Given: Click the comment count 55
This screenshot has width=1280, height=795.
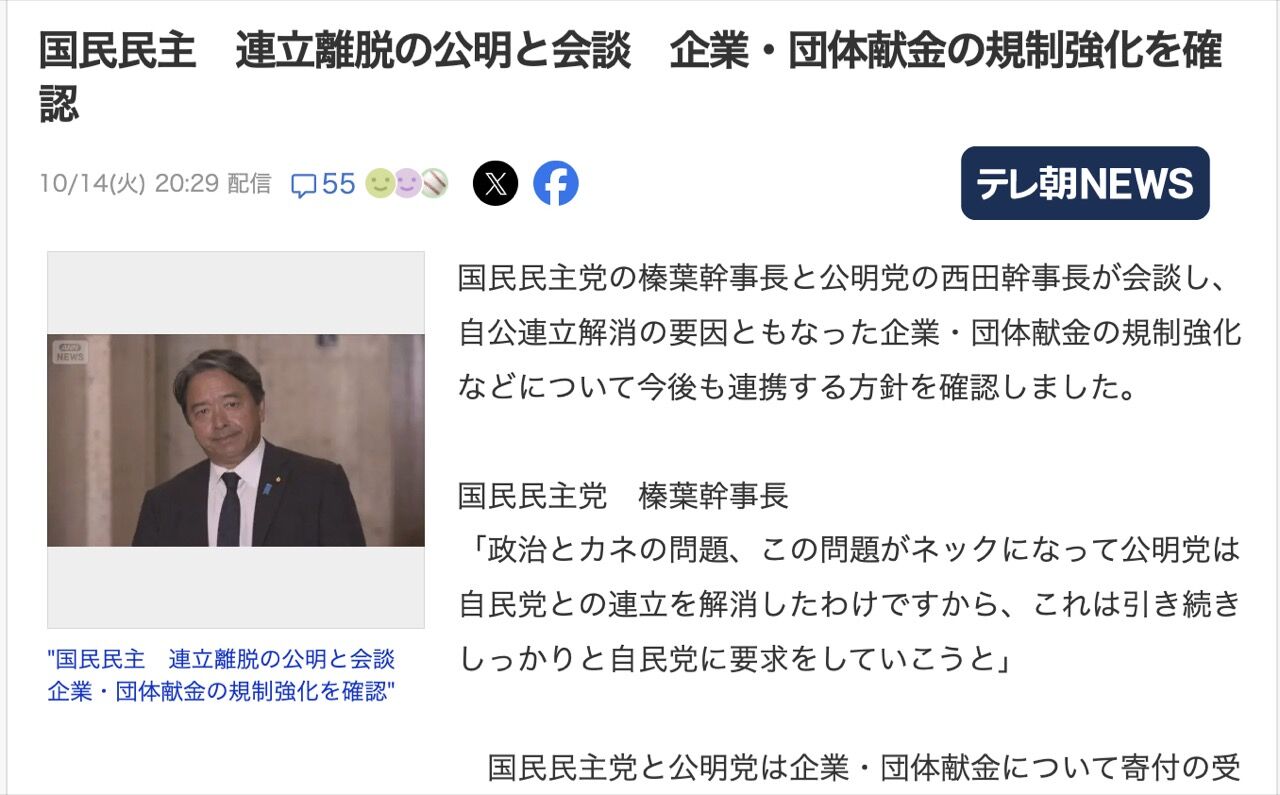Looking at the screenshot, I should pos(339,184).
